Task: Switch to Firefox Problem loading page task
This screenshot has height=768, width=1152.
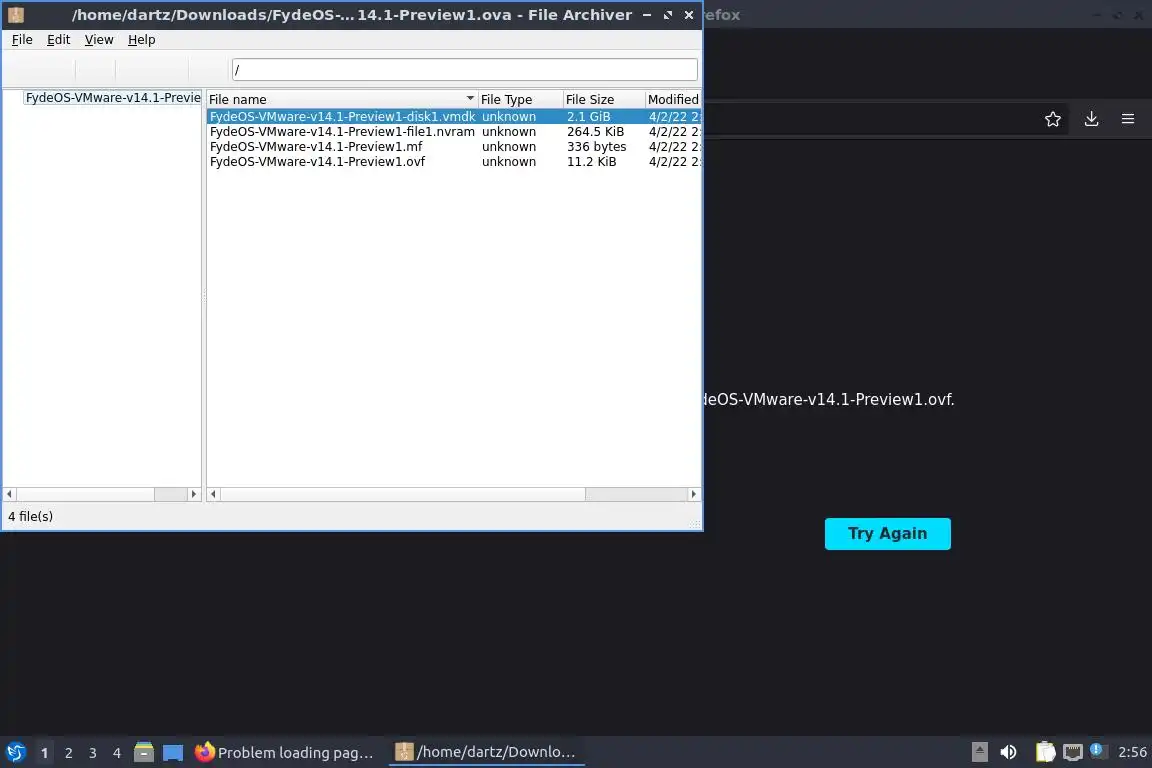Action: [x=285, y=753]
